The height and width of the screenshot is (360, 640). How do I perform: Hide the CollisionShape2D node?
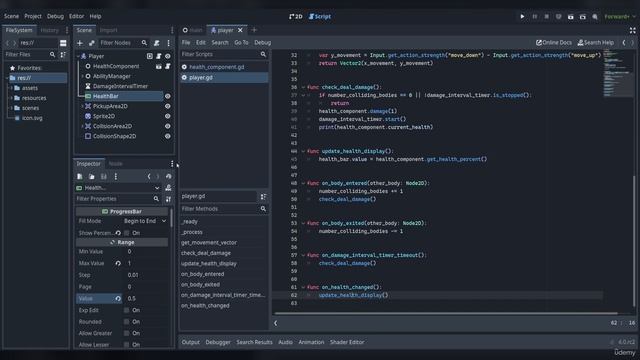coord(167,136)
